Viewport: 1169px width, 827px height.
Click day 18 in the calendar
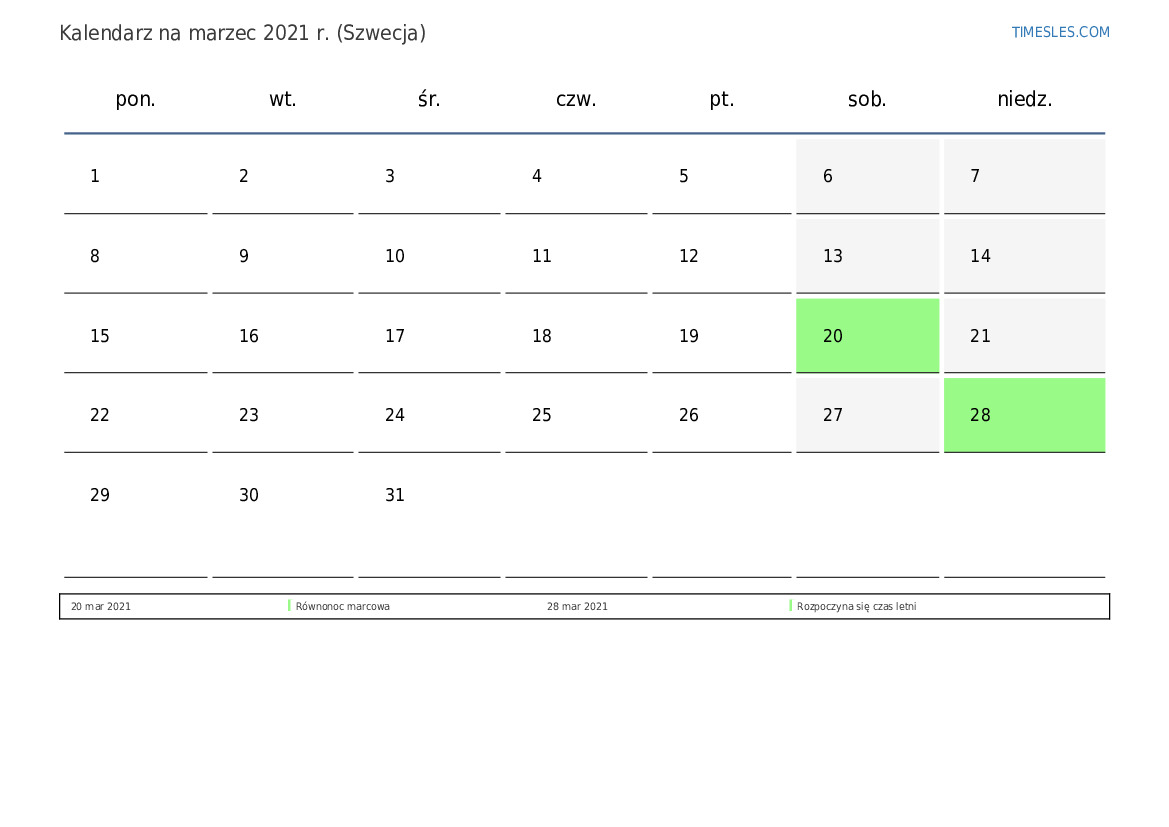coord(576,336)
